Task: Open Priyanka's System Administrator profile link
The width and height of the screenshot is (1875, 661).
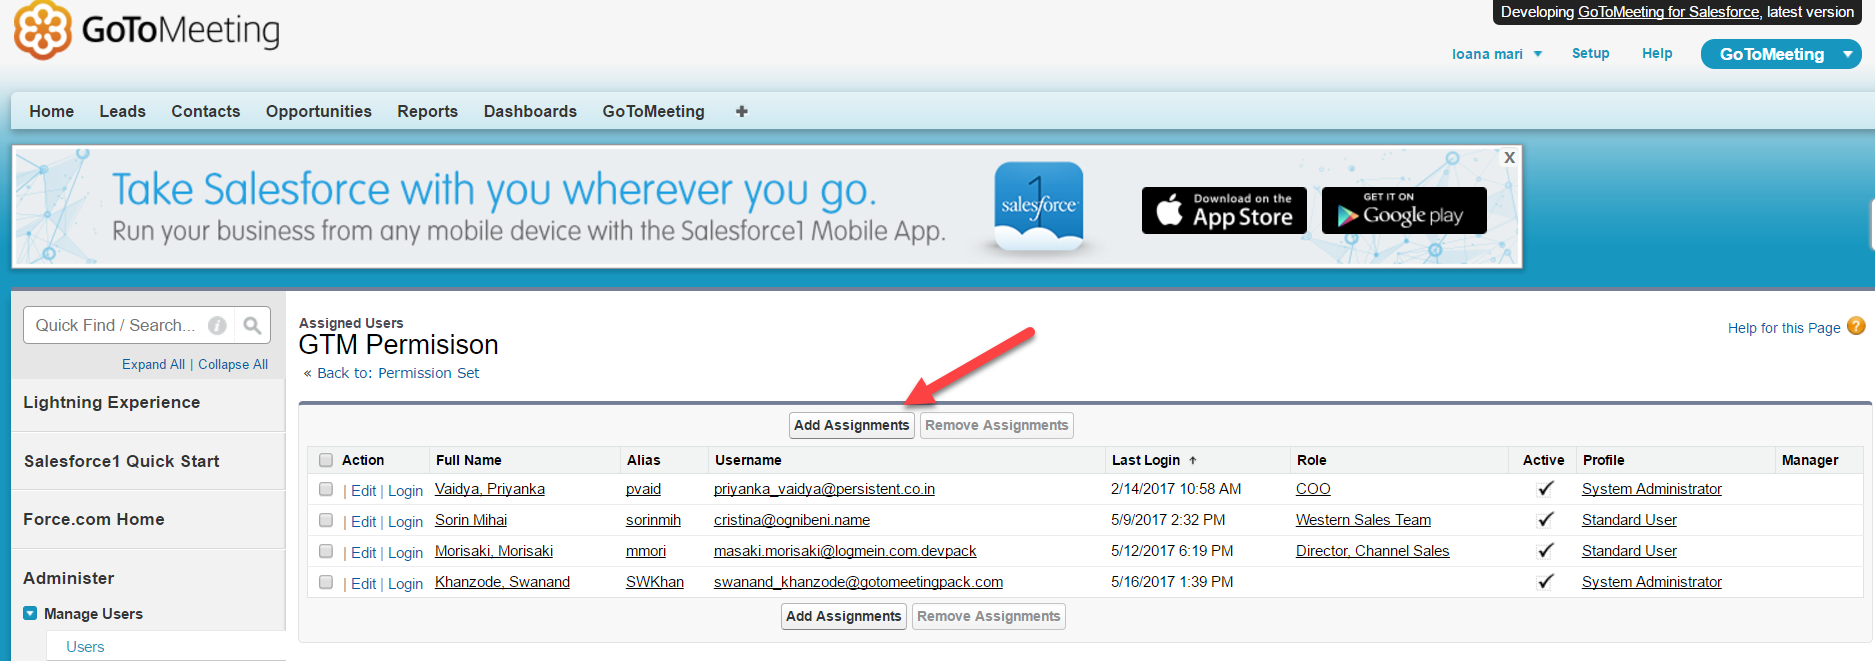Action: [x=1652, y=489]
